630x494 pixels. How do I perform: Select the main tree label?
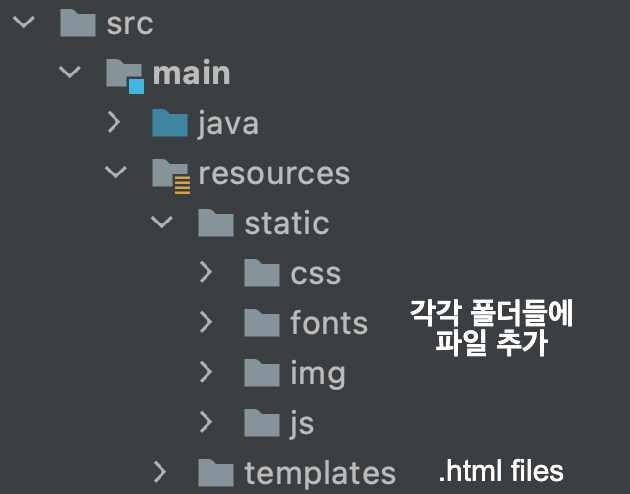[192, 73]
